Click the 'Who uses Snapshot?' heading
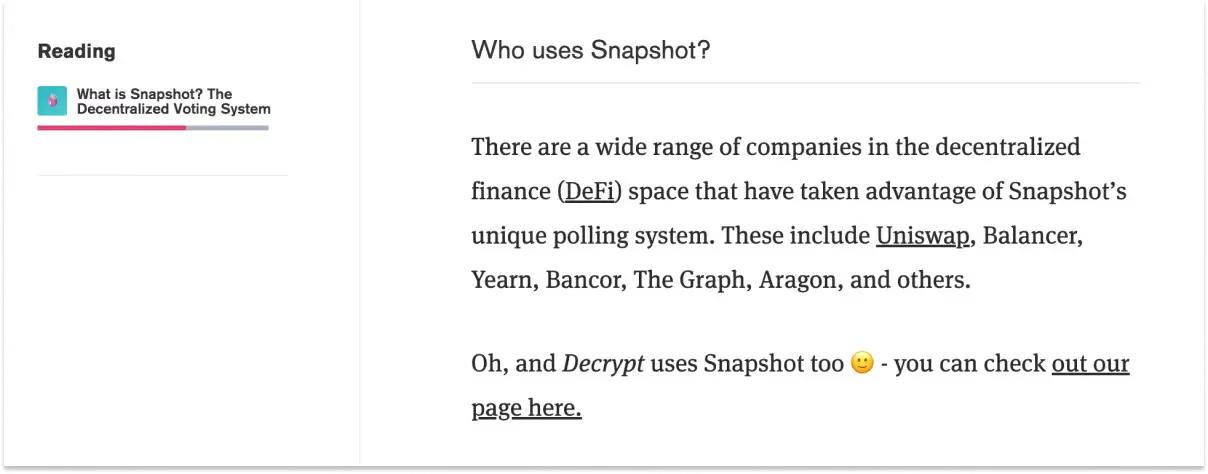Image resolution: width=1208 pixels, height=474 pixels. tap(590, 49)
